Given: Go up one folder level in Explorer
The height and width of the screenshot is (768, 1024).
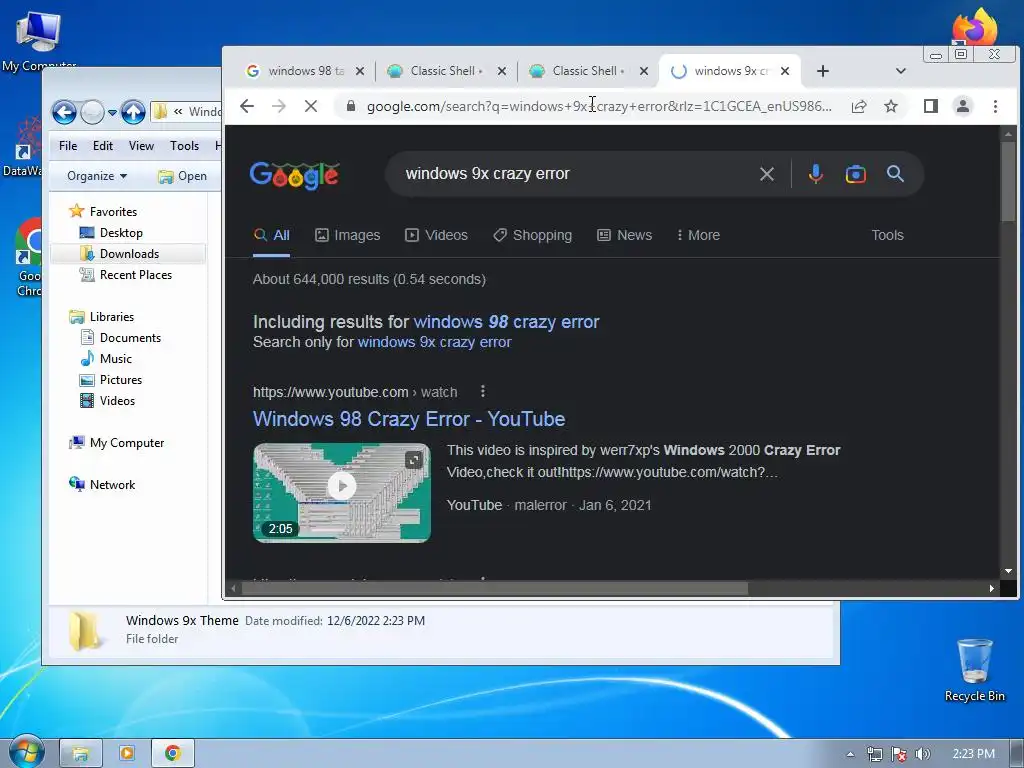Looking at the screenshot, I should pyautogui.click(x=133, y=112).
